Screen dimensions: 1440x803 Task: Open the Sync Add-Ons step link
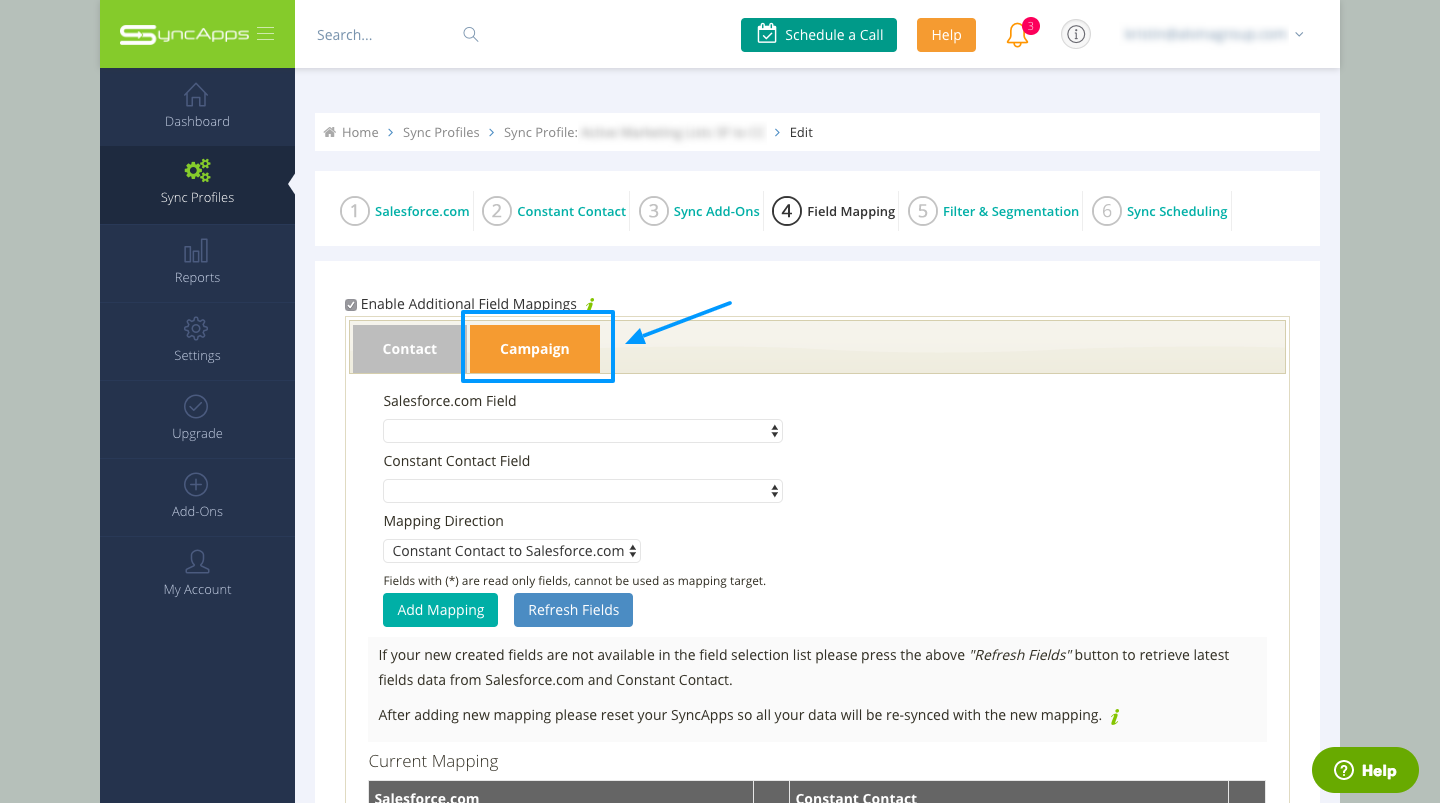717,211
